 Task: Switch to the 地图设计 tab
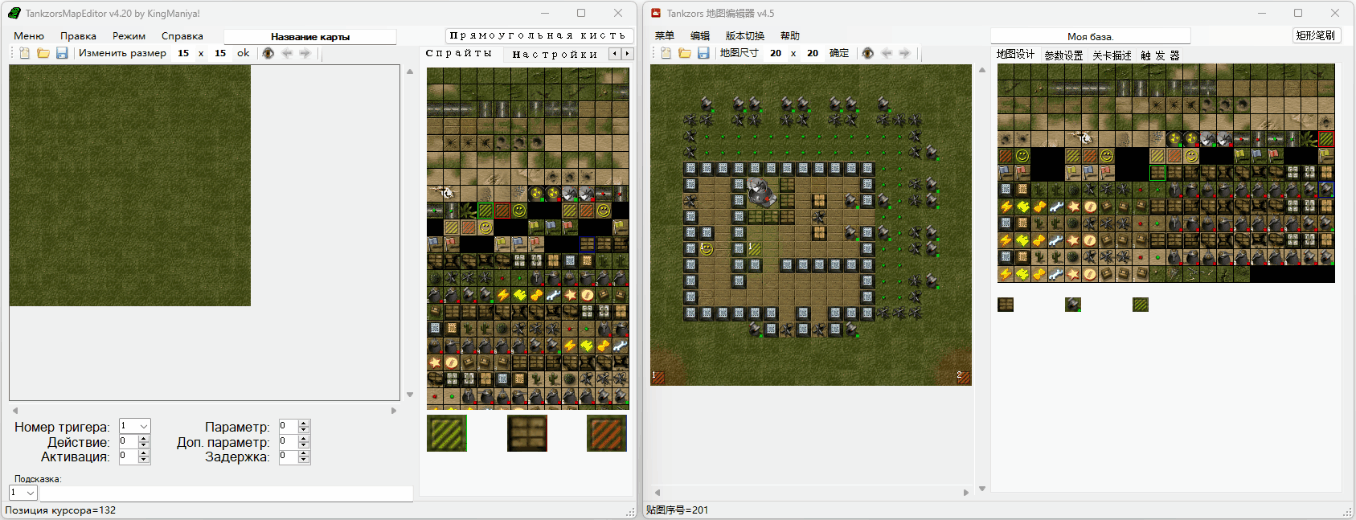tap(1016, 55)
